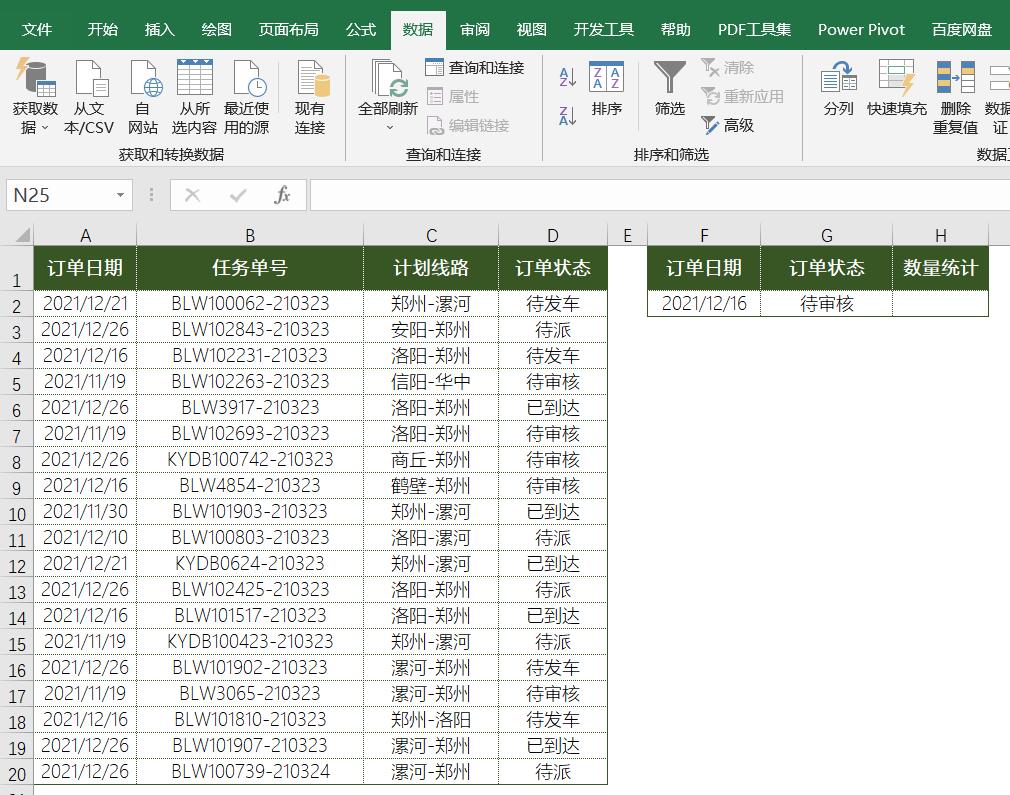This screenshot has height=795, width=1010.
Task: Open the Power Pivot tab
Action: pos(861,30)
